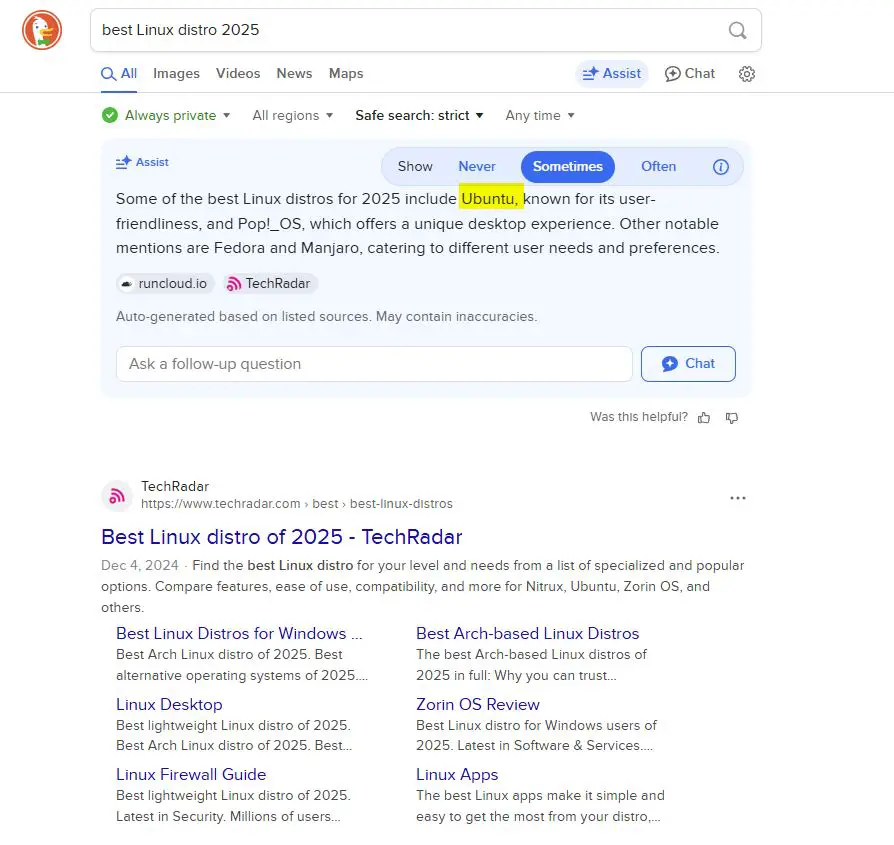Viewport: 894px width, 845px height.
Task: Open 'Best Linux distro of 2025 - TechRadar' result
Action: [x=282, y=537]
